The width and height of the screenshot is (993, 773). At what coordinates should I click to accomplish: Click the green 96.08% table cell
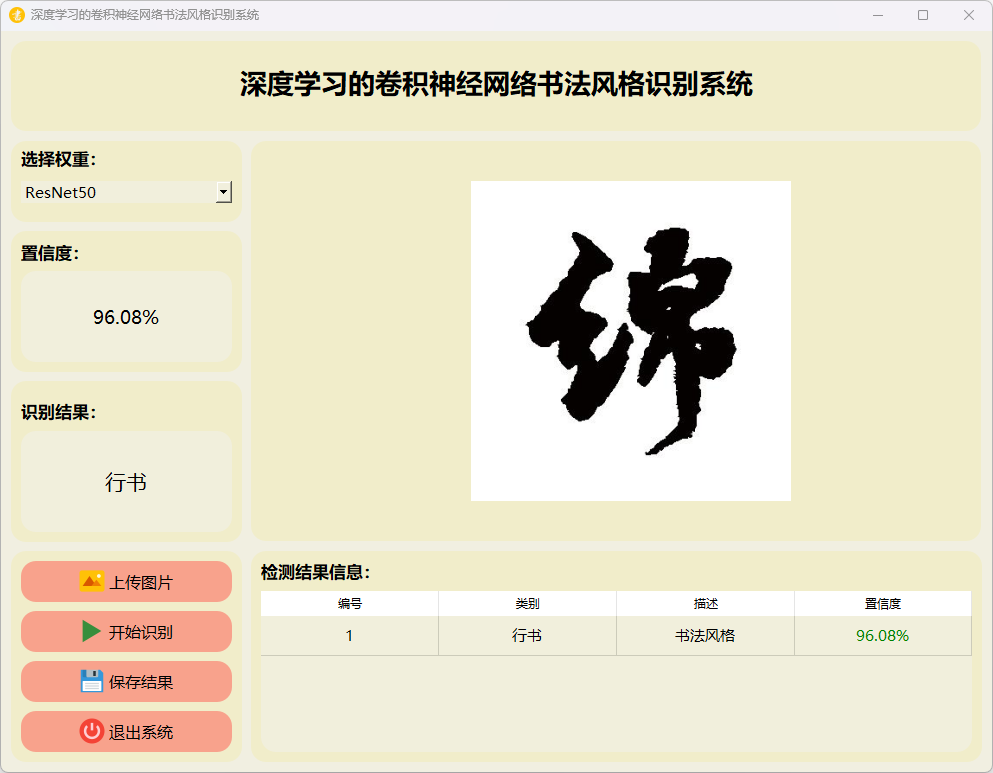(882, 636)
